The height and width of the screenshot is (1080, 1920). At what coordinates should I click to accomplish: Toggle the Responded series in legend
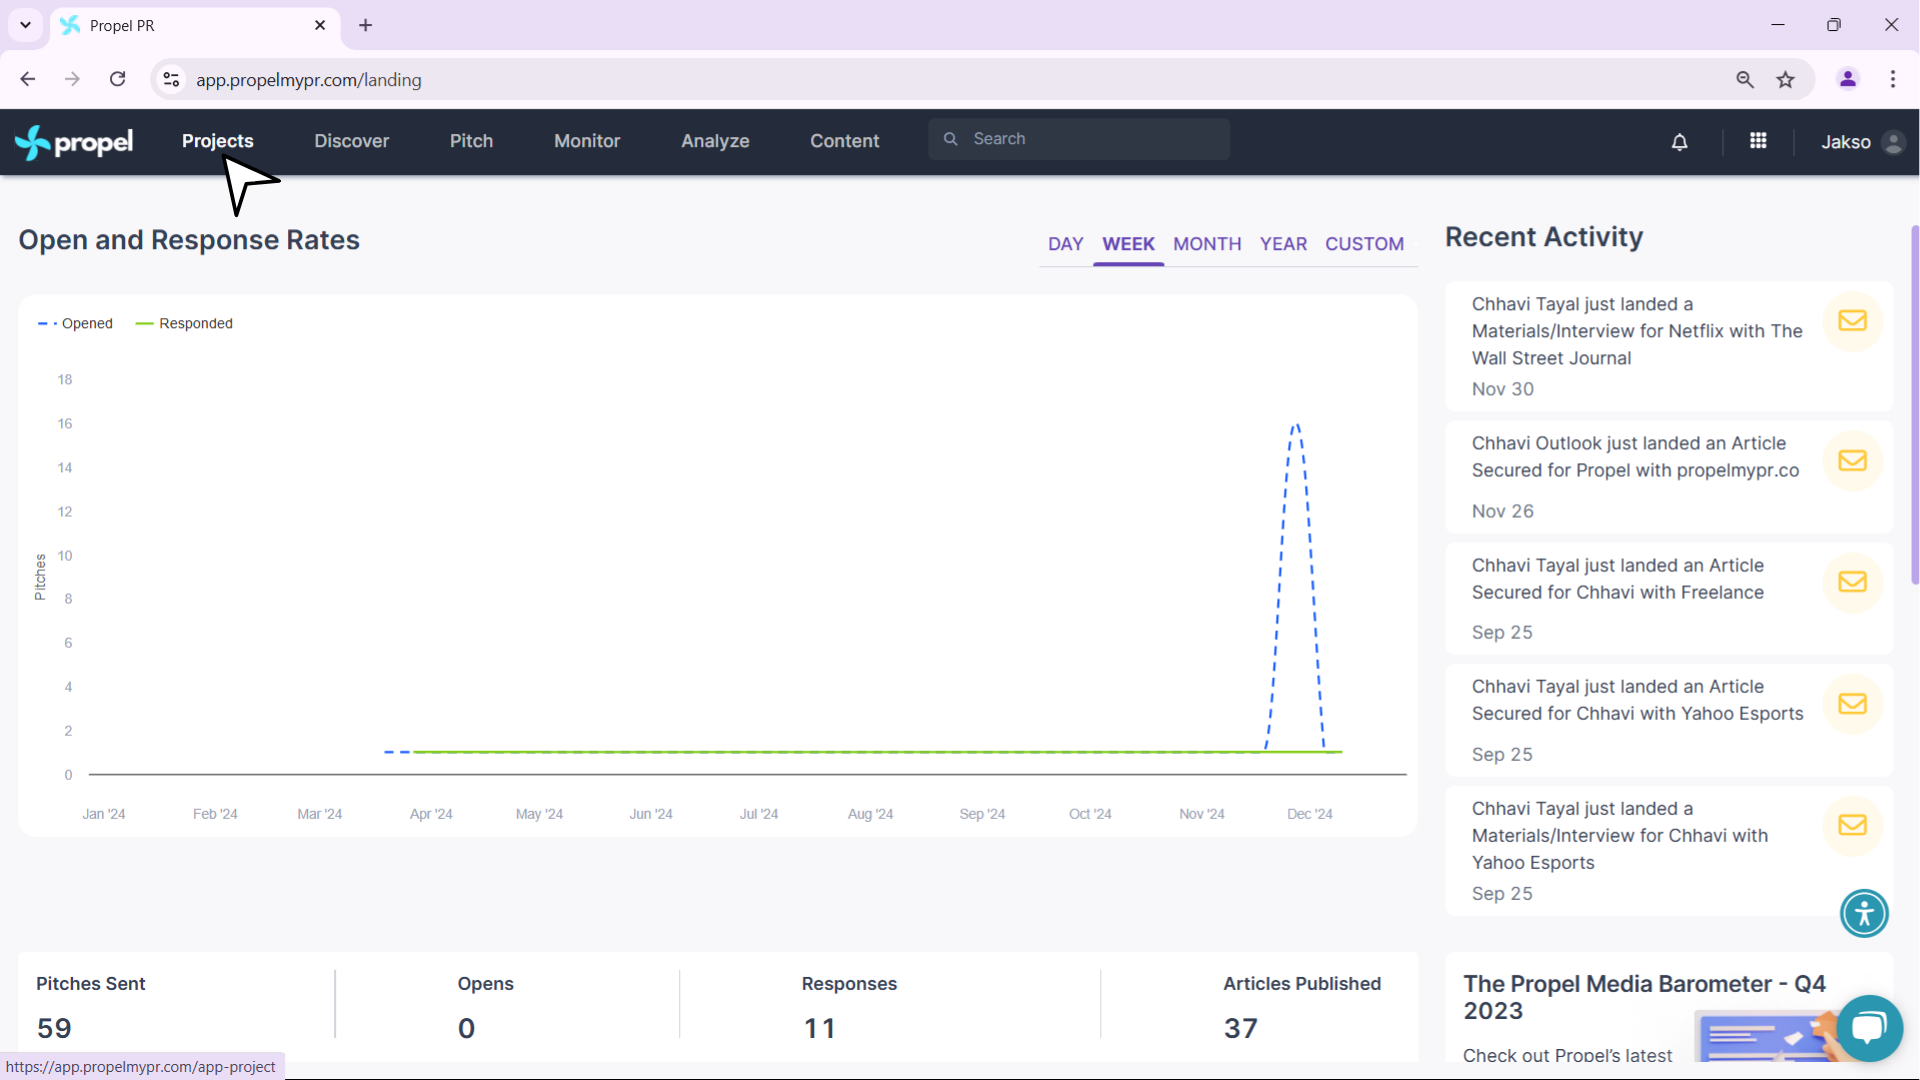click(184, 324)
